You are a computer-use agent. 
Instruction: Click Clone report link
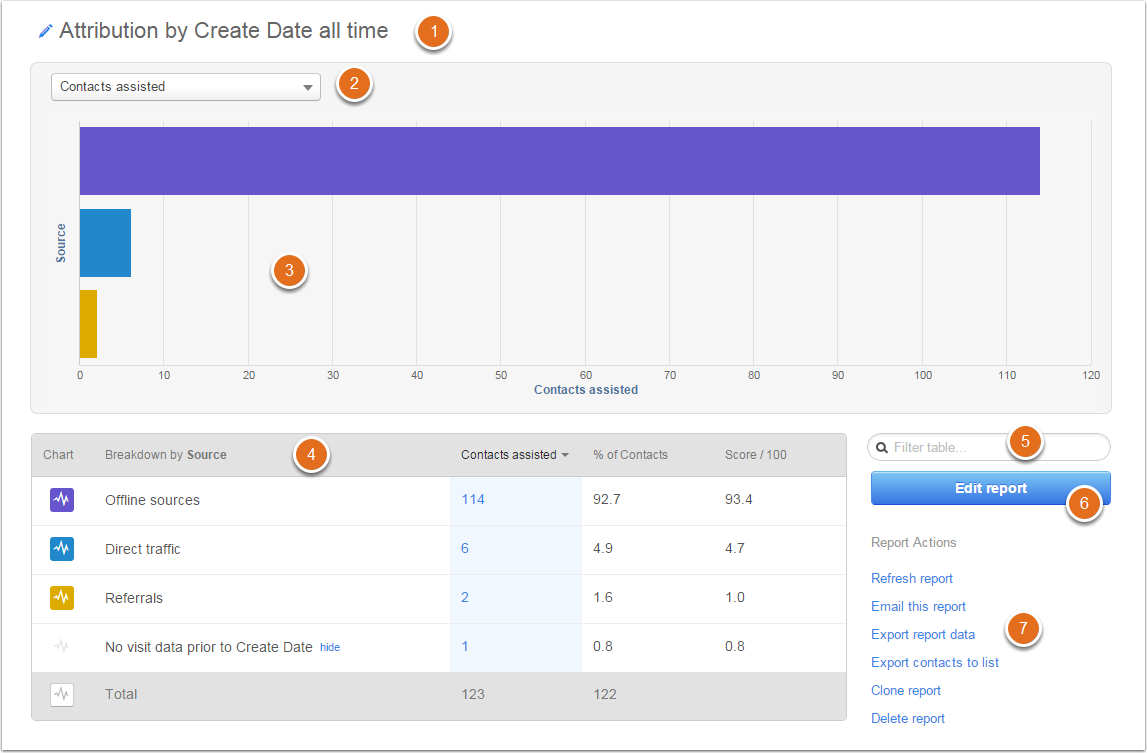pos(906,690)
